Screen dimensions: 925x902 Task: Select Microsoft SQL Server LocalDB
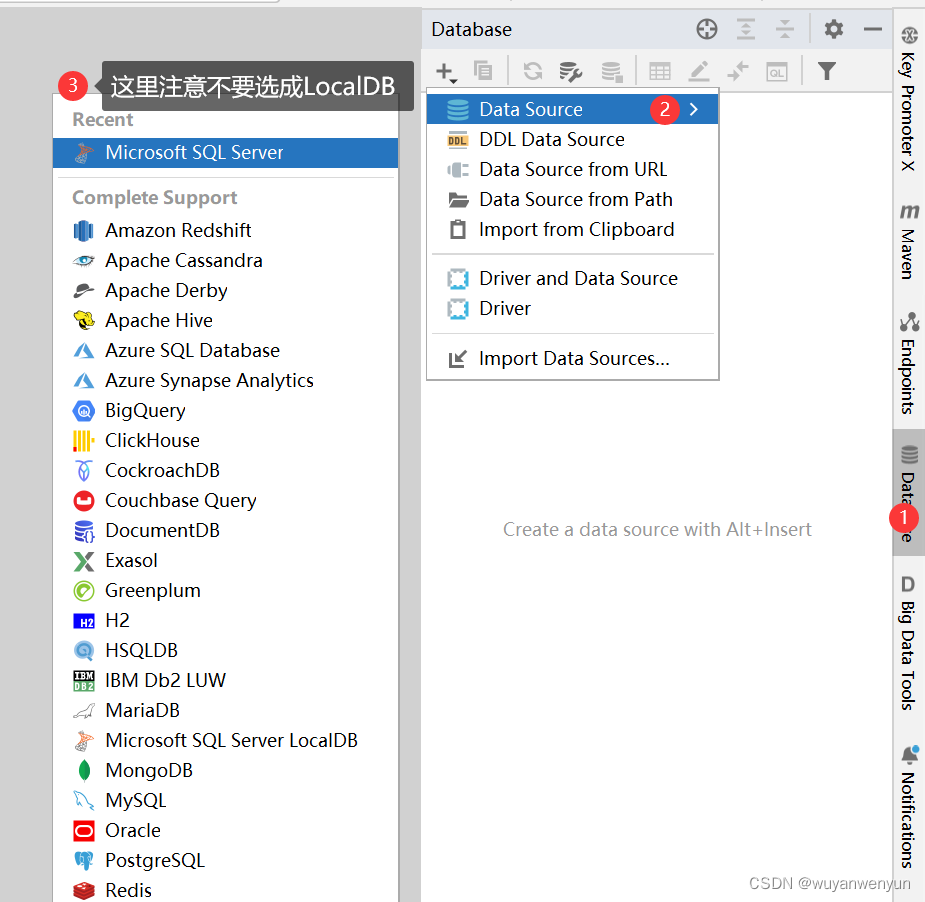tap(225, 741)
